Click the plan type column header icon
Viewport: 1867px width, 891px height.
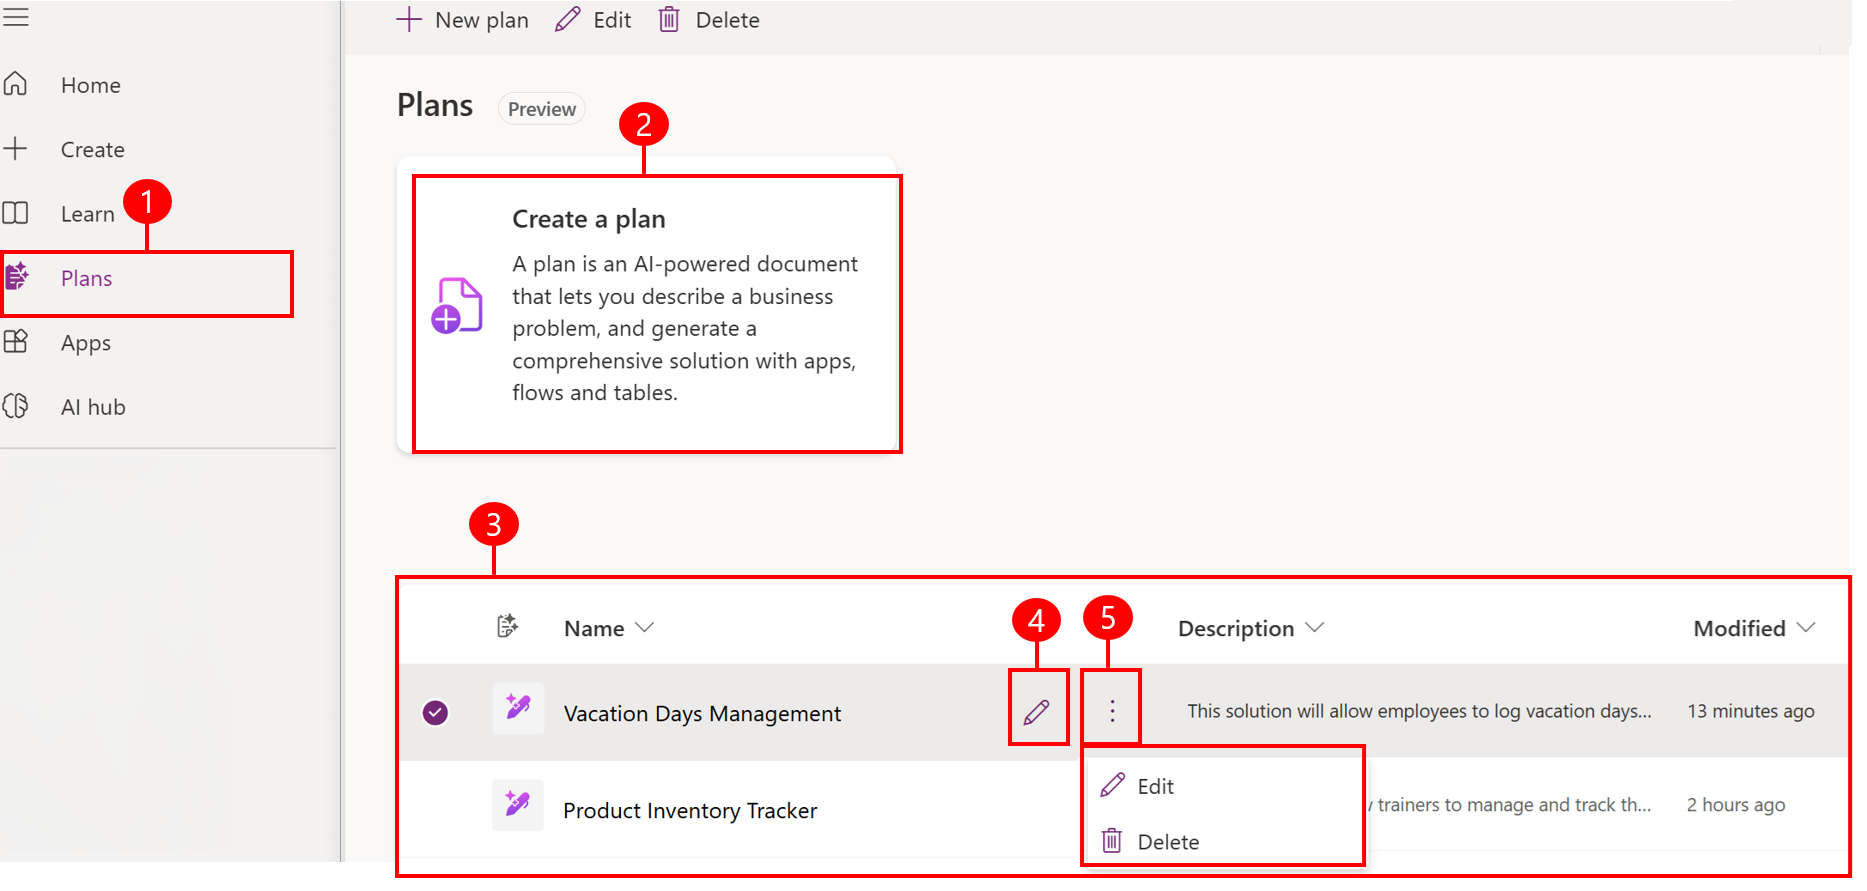pos(508,626)
